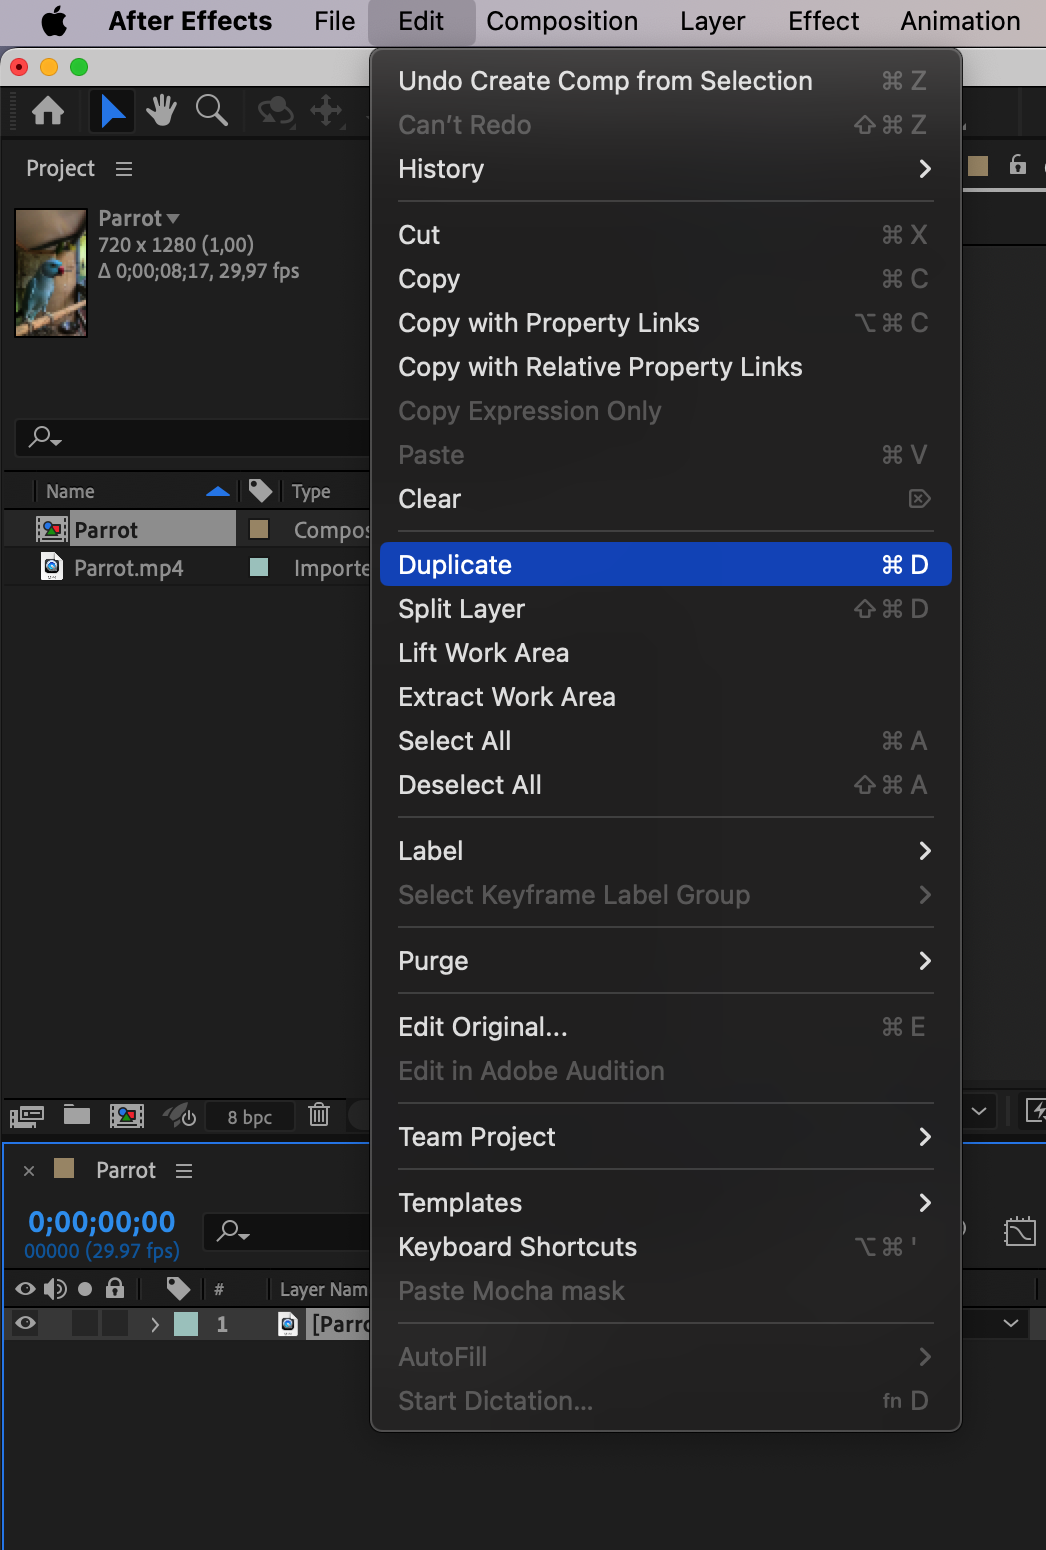Open the After Effects app menu
The image size is (1046, 1550).
190,21
